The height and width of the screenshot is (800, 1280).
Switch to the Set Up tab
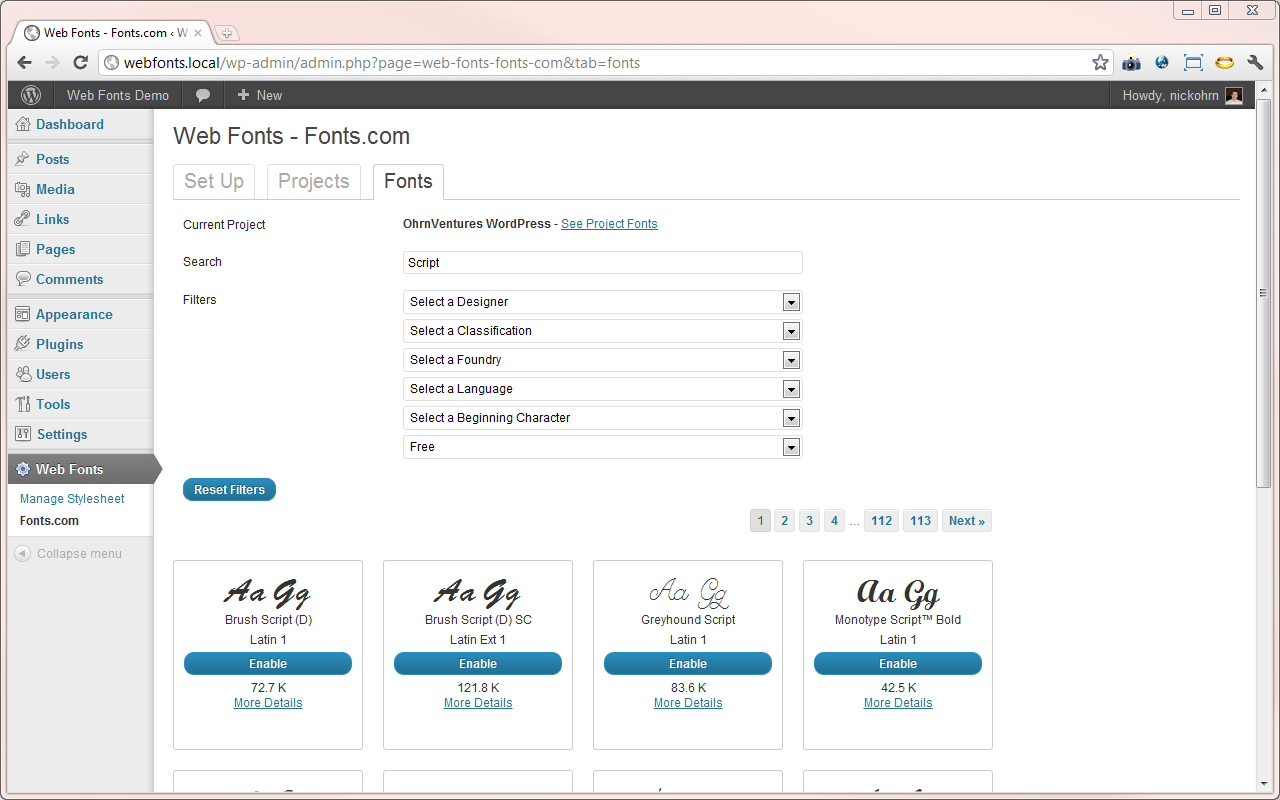coord(214,181)
